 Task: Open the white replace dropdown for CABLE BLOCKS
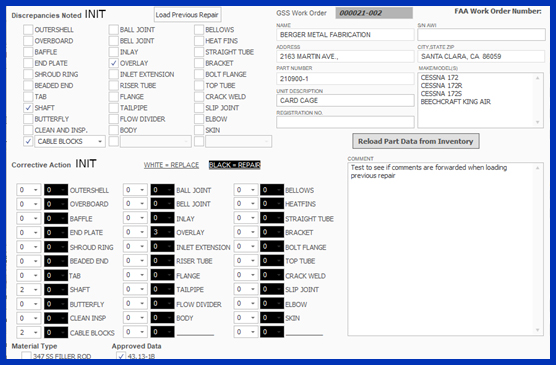click(35, 332)
